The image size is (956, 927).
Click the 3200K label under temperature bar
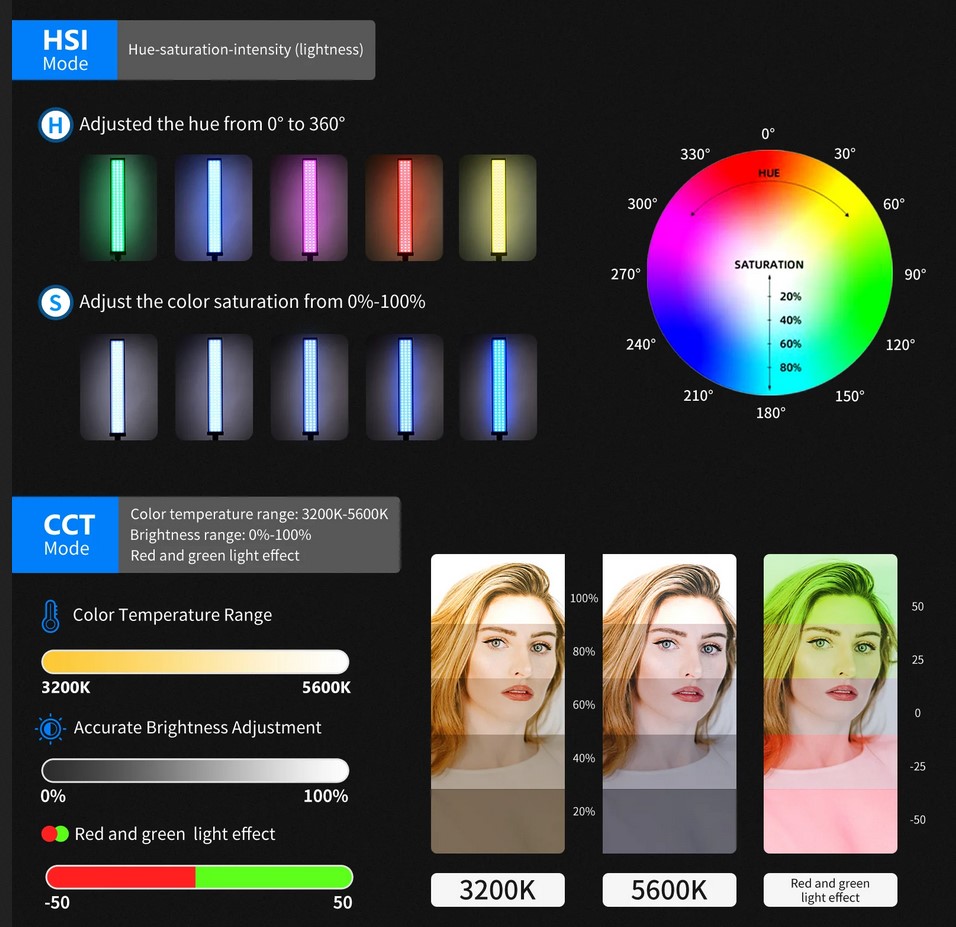pos(66,688)
